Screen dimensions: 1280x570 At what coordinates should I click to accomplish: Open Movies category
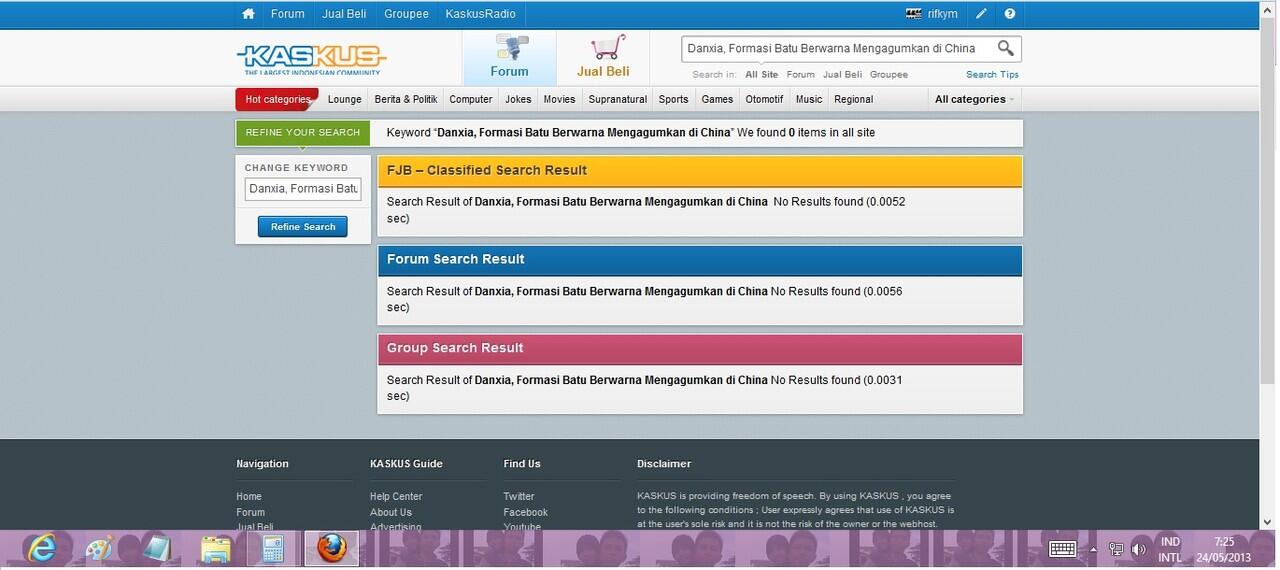559,99
